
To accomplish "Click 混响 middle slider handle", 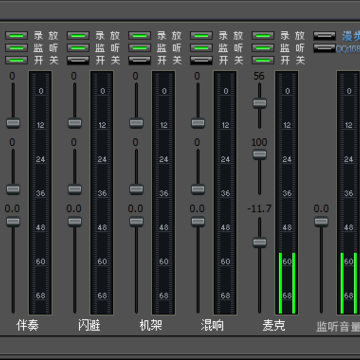I will pos(198,189).
